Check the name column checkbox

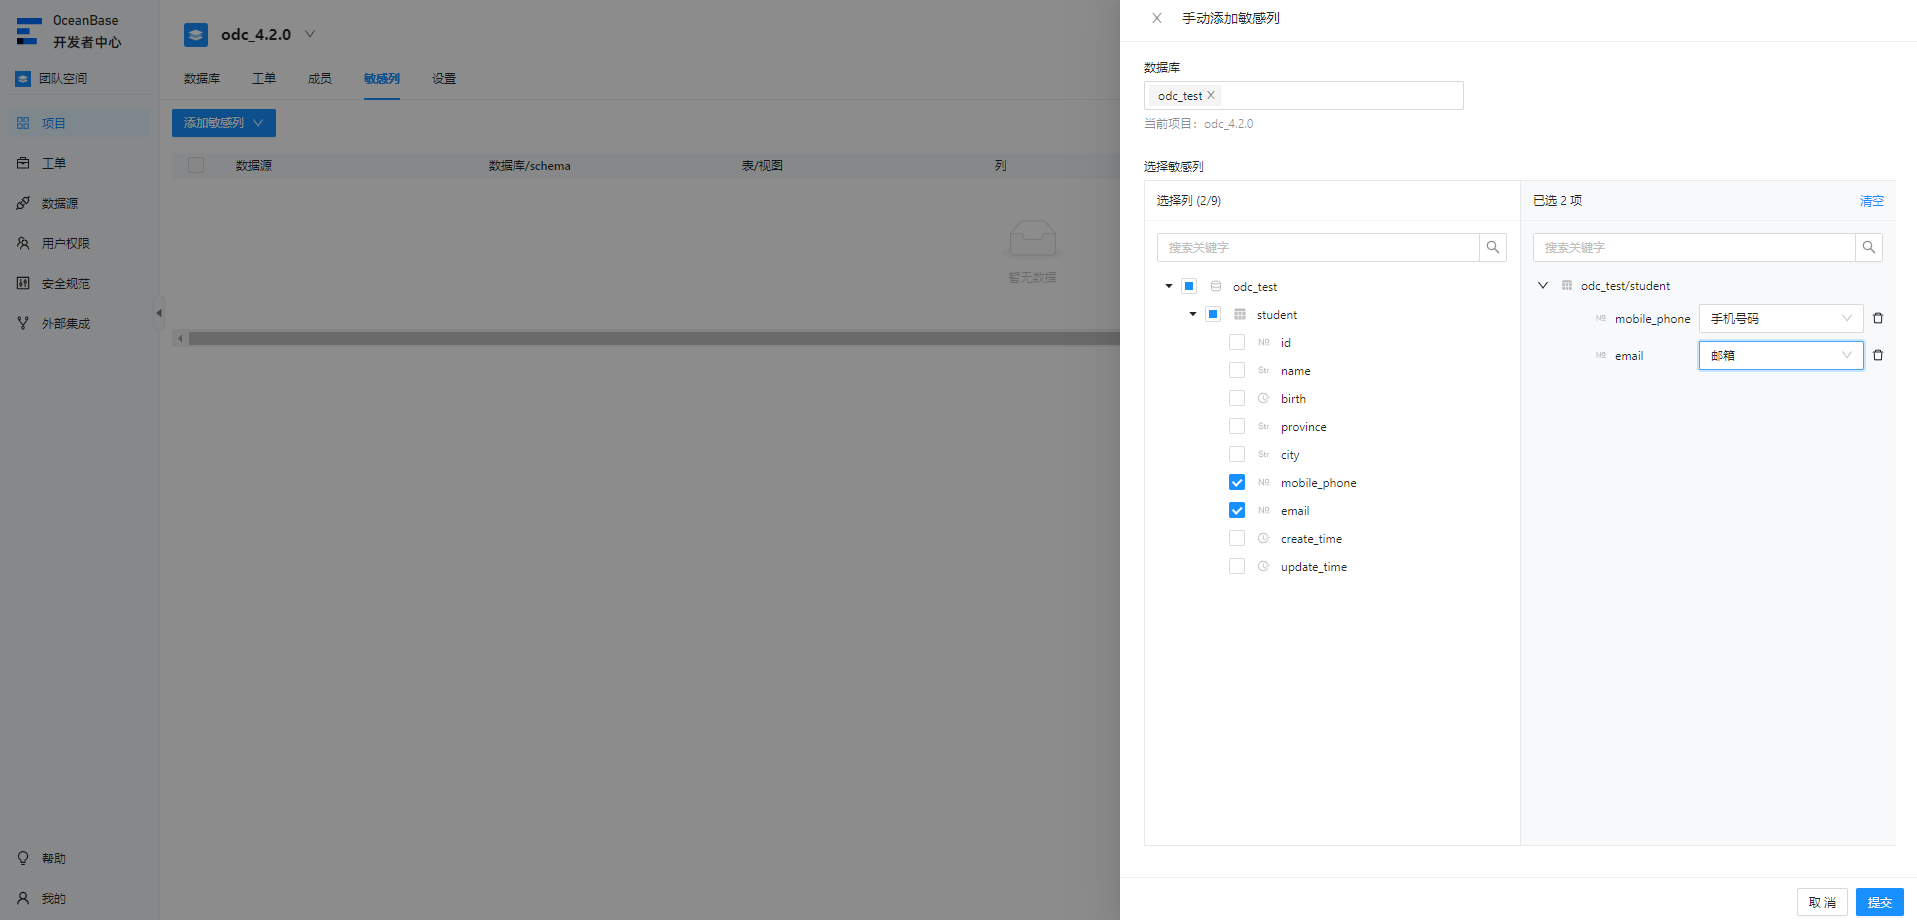pos(1237,370)
